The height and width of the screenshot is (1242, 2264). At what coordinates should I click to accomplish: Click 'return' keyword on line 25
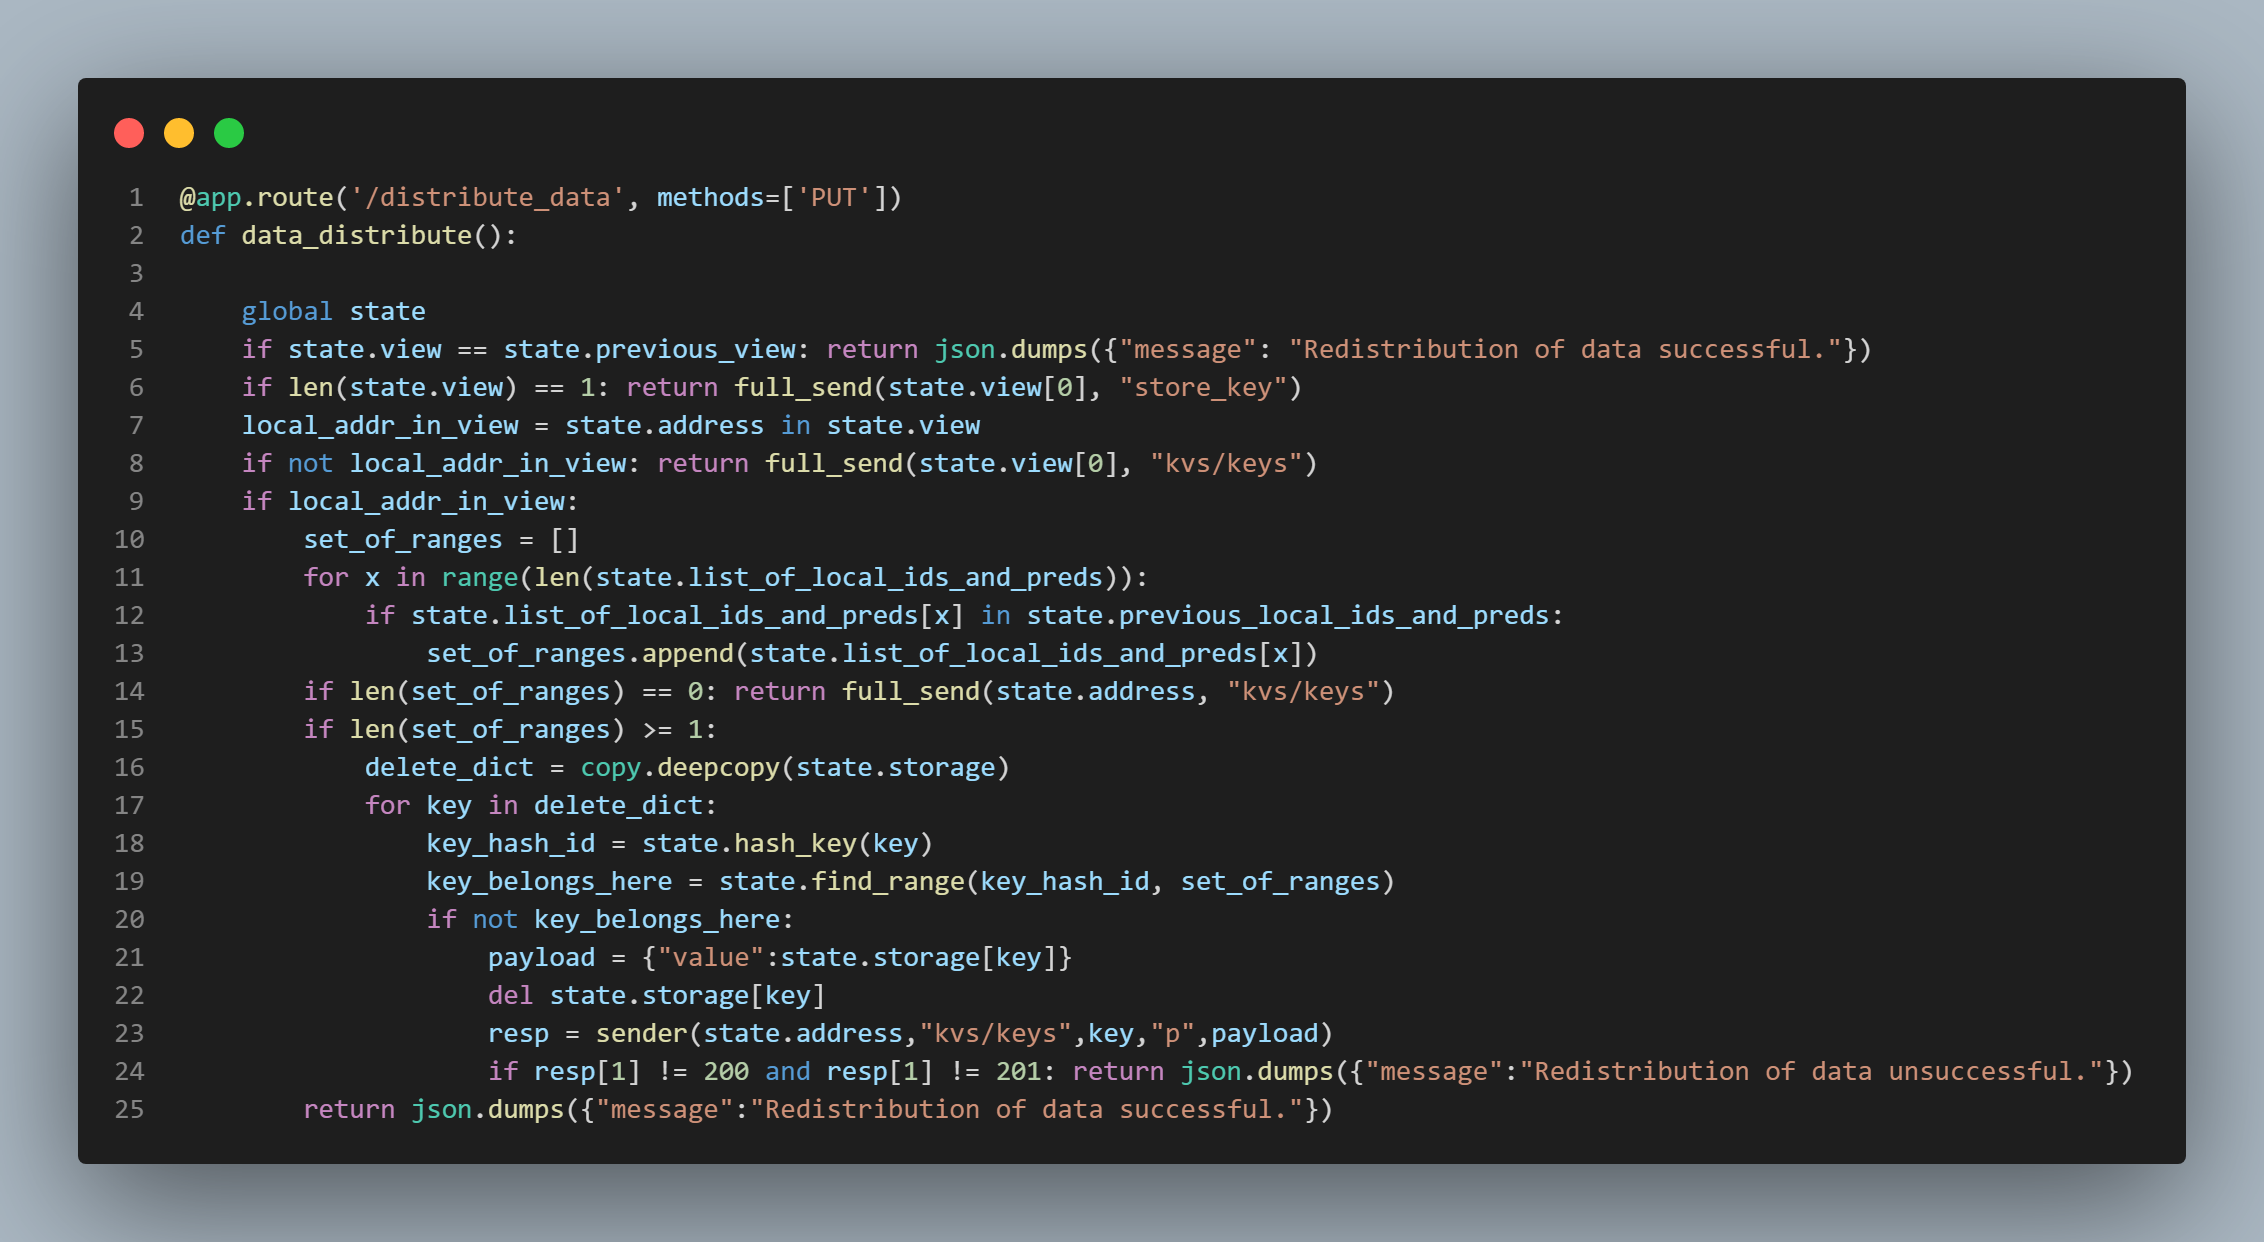point(349,1109)
